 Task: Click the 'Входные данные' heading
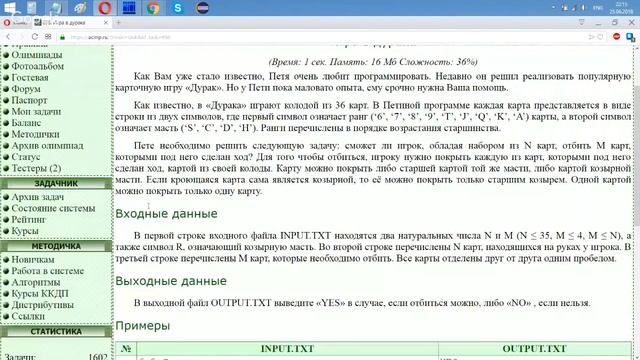point(166,214)
